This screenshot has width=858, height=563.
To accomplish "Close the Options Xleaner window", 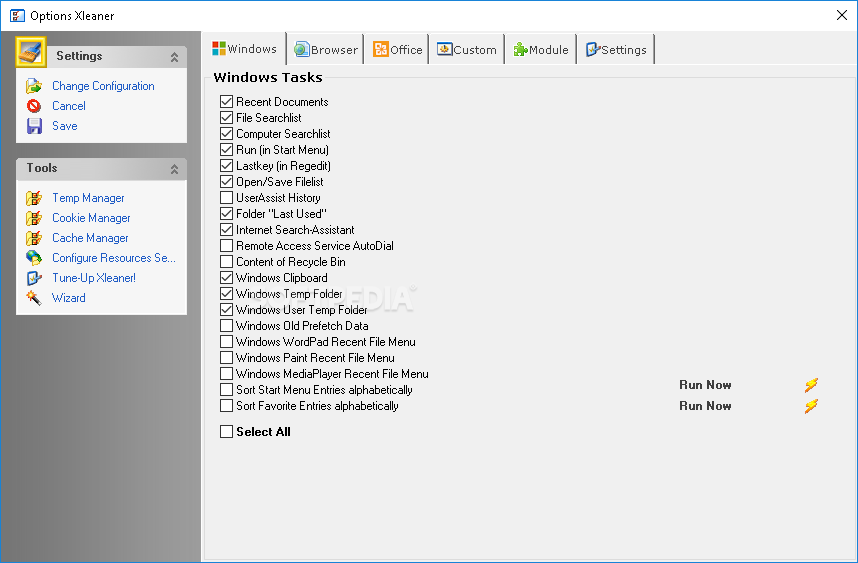I will pyautogui.click(x=842, y=15).
